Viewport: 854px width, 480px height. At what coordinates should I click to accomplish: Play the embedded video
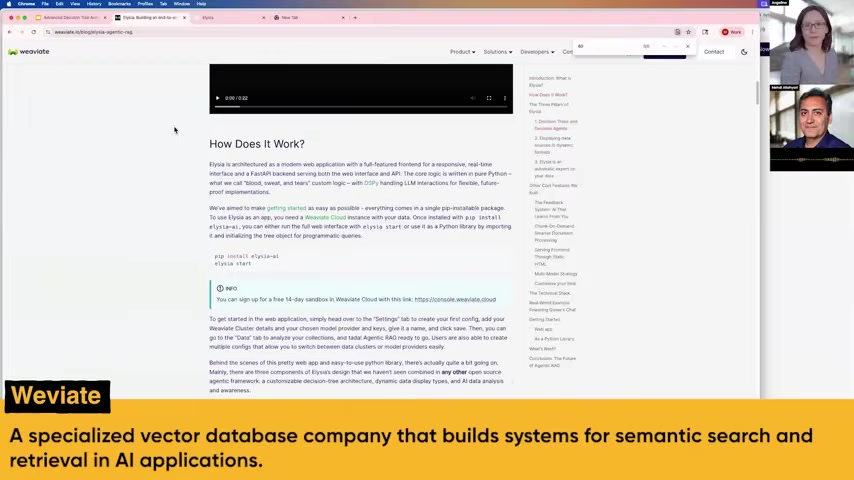tap(217, 98)
